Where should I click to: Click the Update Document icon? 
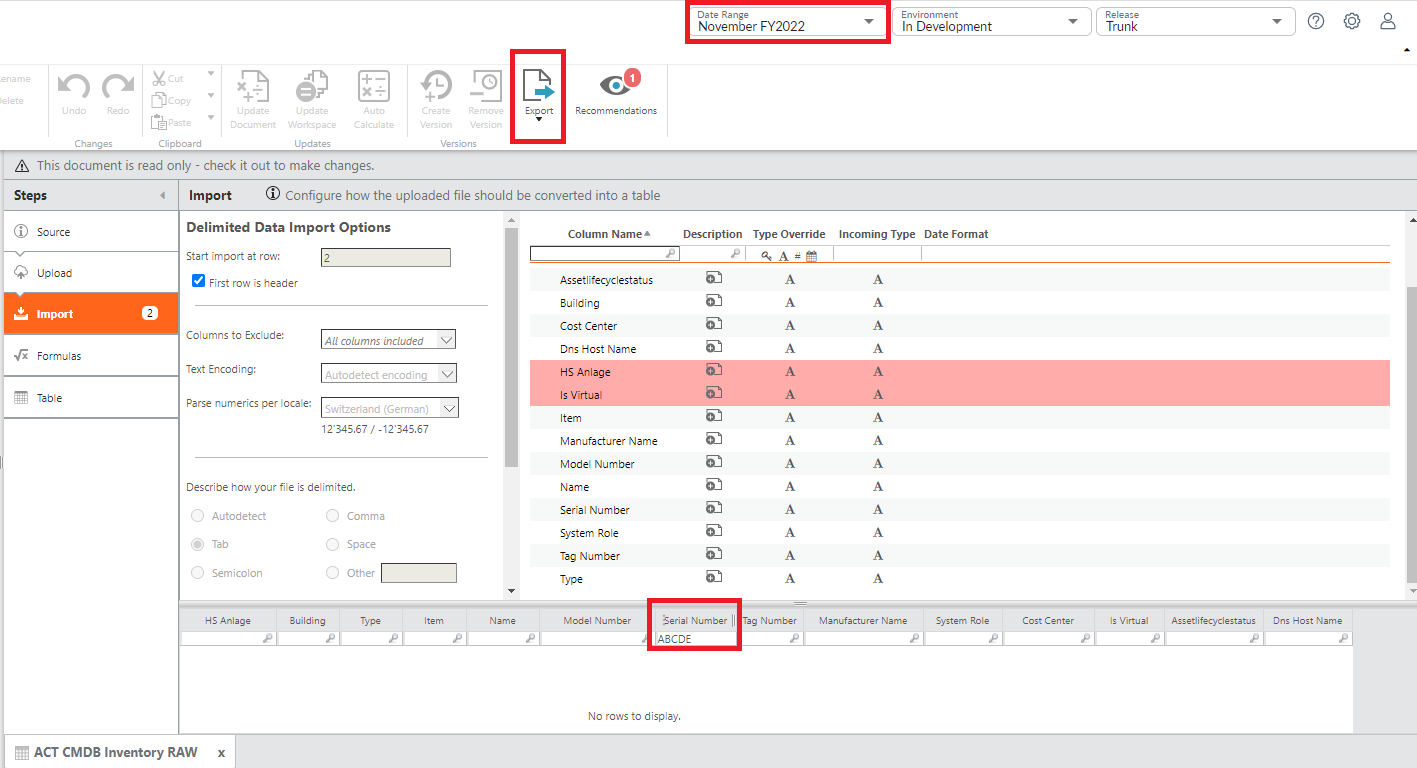point(253,86)
